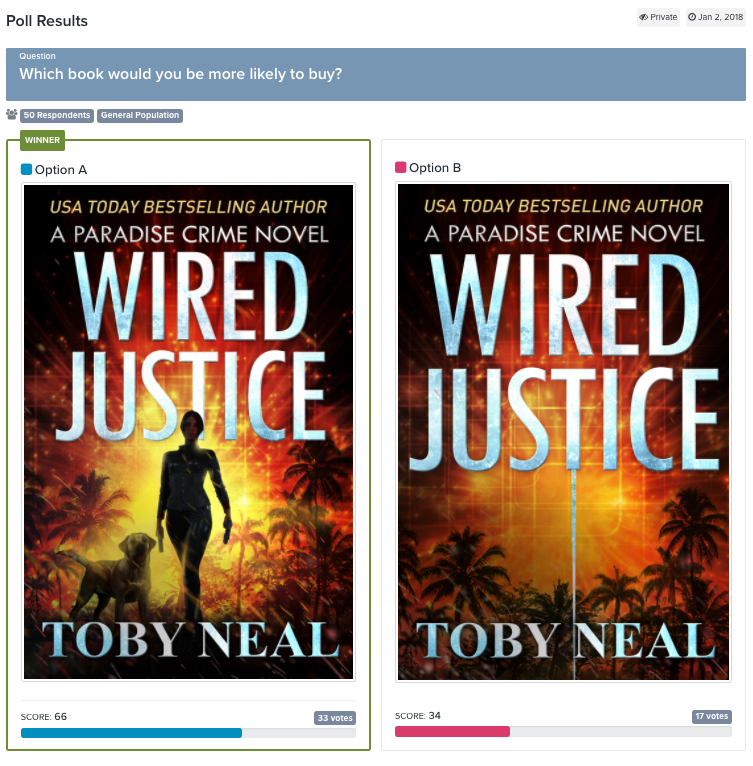Click the Option A label text
Image resolution: width=753 pixels, height=766 pixels.
[x=61, y=170]
